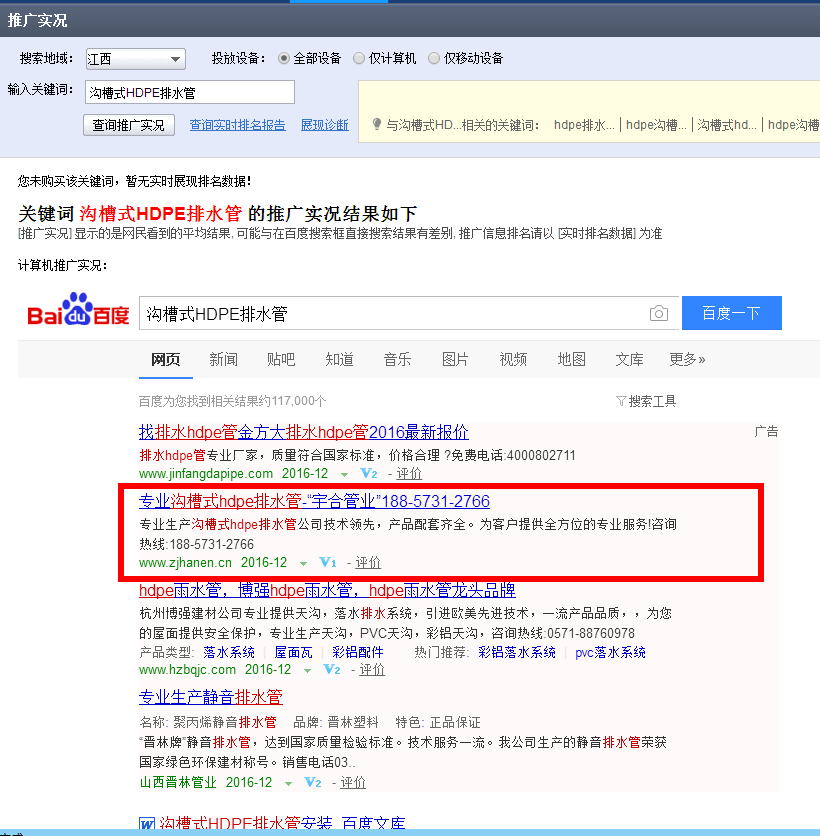Expand dropdown arrow next to 山西晋林管业
820x836 pixels.
click(x=288, y=783)
